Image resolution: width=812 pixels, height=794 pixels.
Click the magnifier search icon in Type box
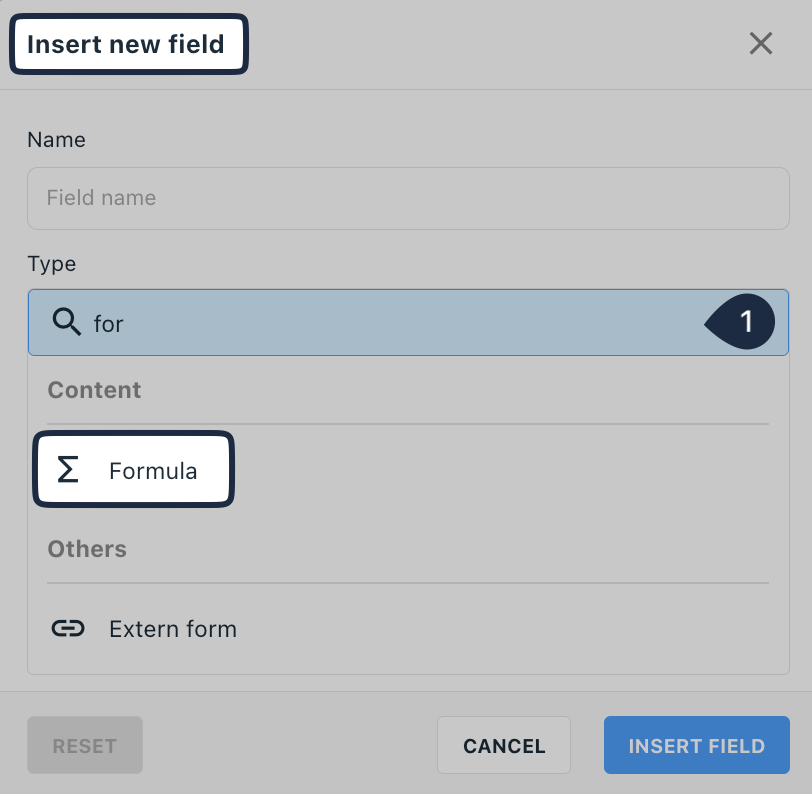[x=66, y=322]
